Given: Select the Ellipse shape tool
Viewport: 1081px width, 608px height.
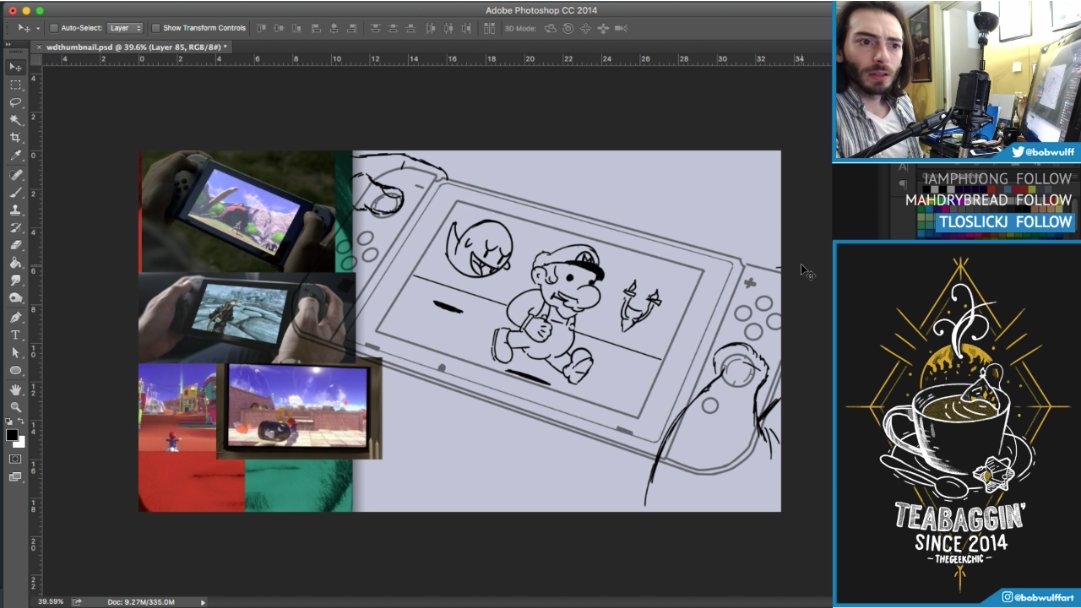Looking at the screenshot, I should [x=15, y=371].
